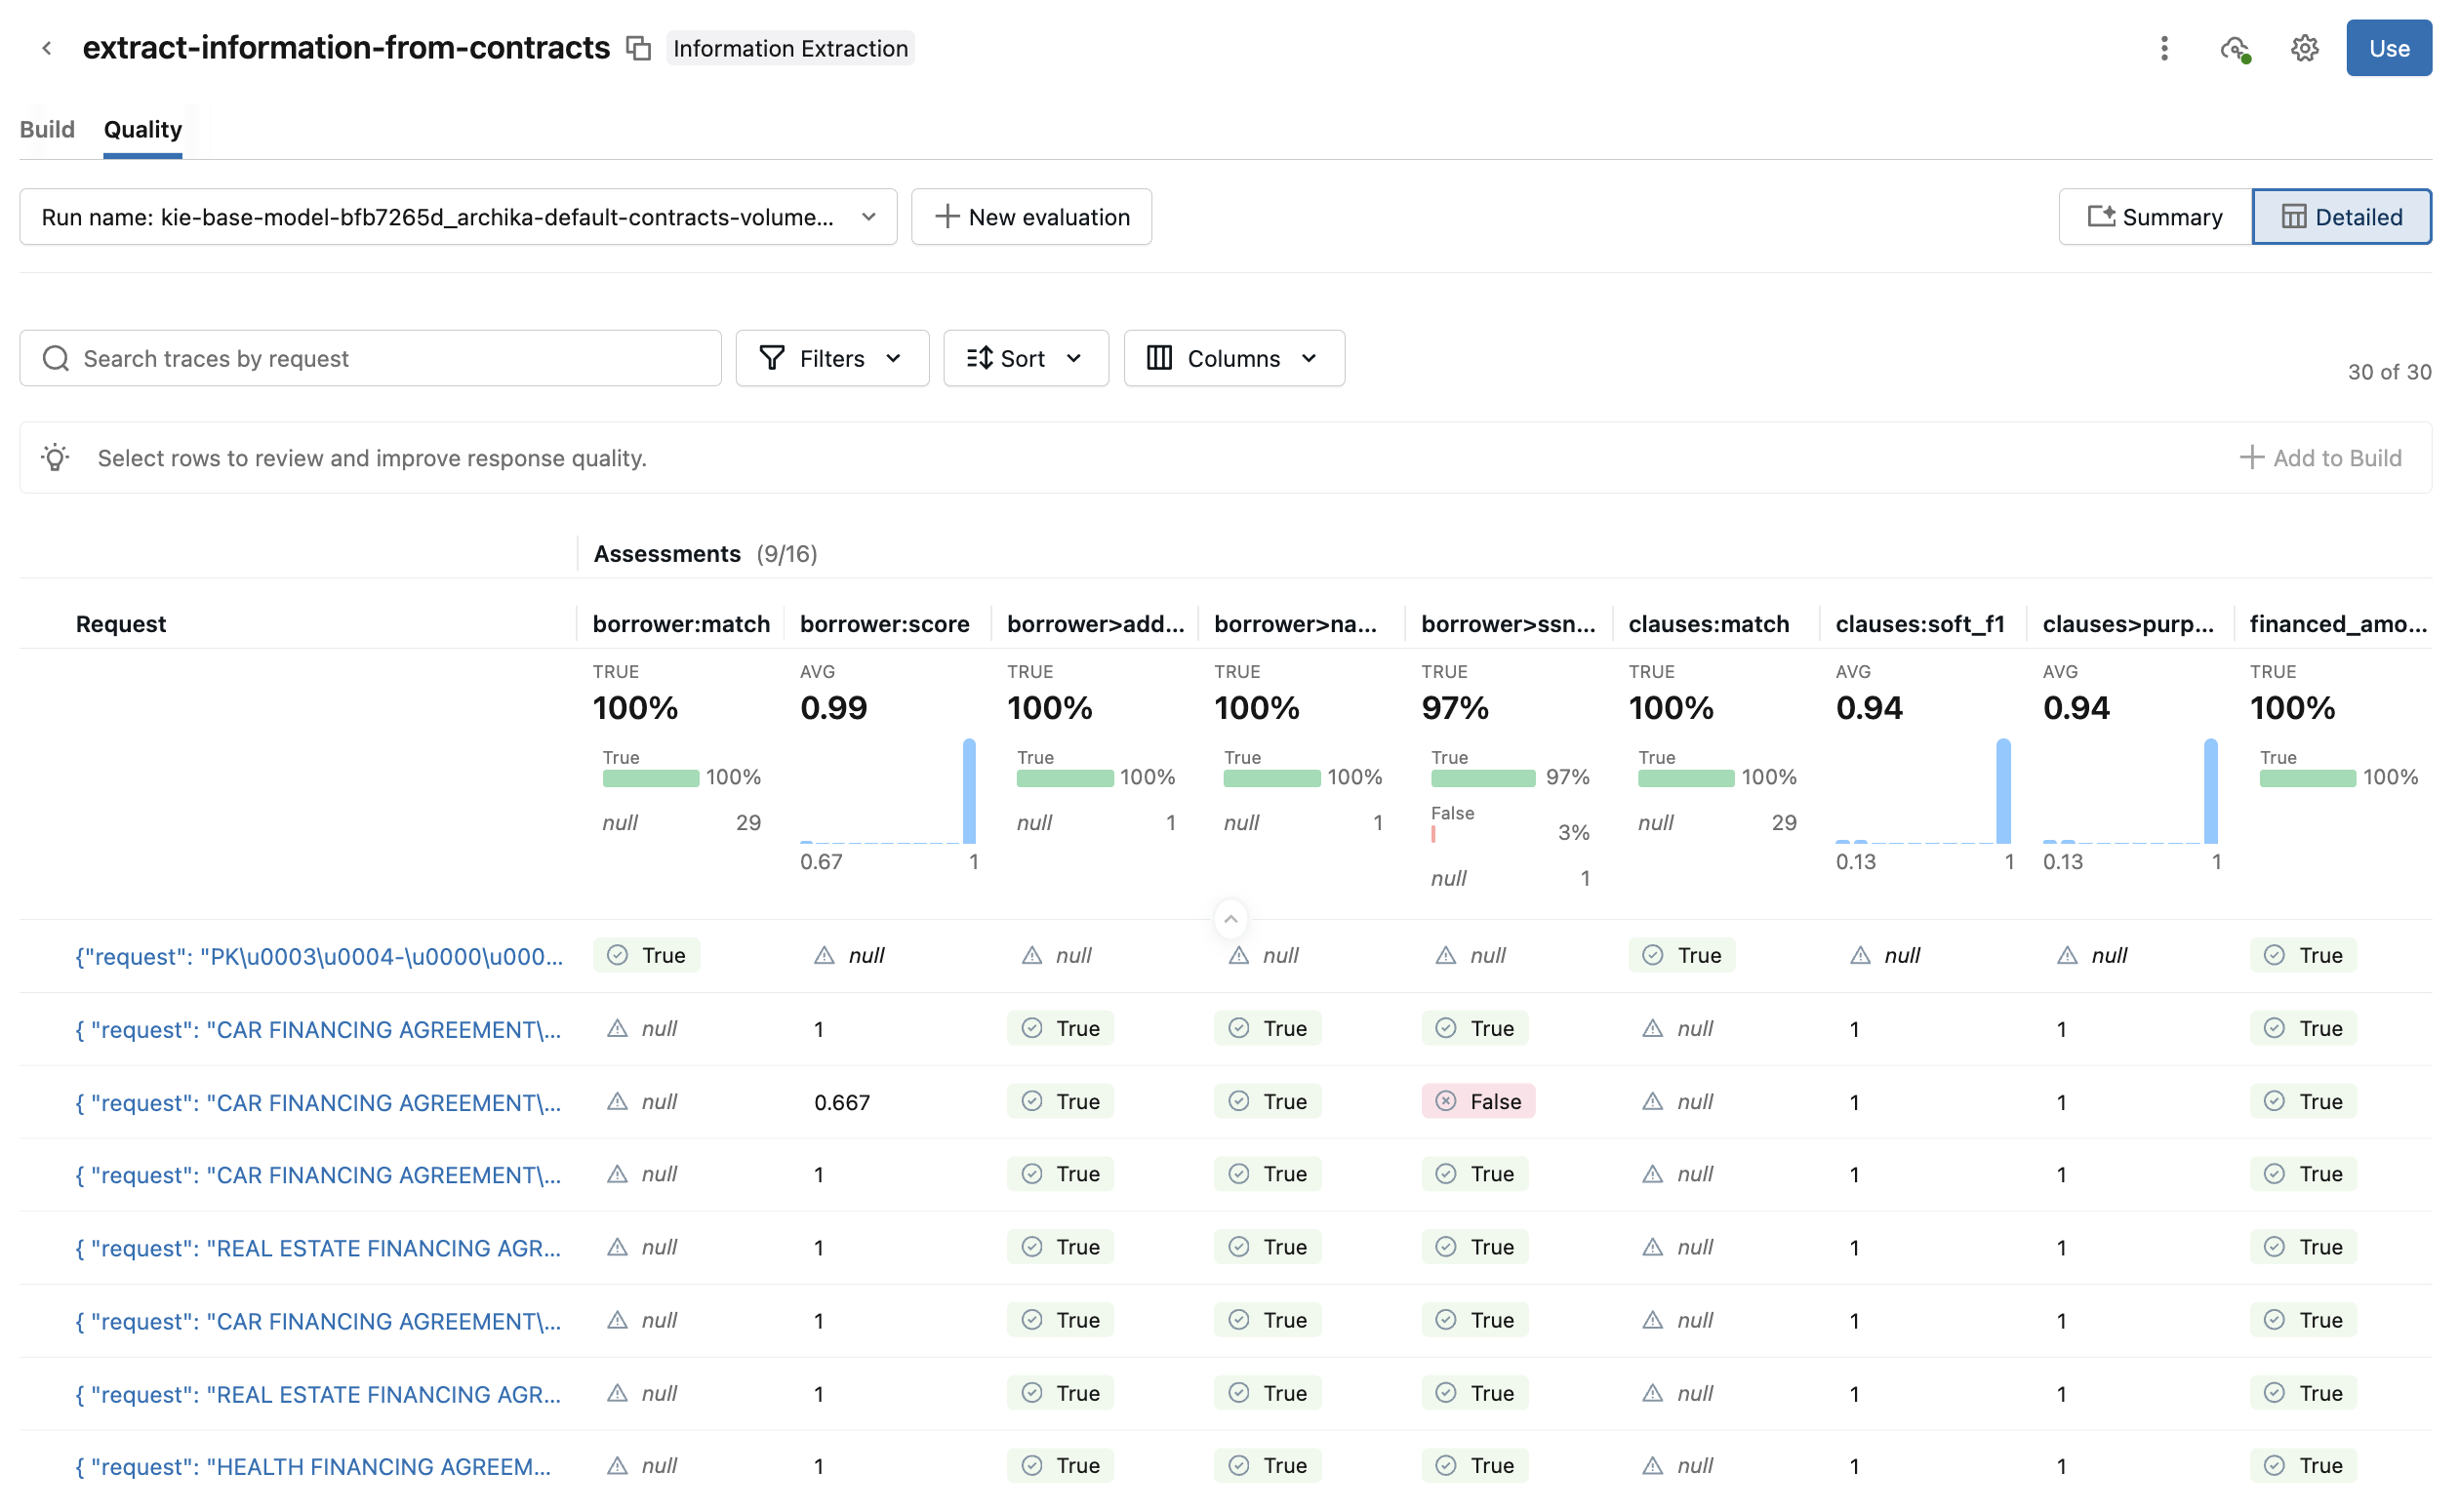Click the search magnifier icon
The width and height of the screenshot is (2459, 1512).
pyautogui.click(x=56, y=358)
